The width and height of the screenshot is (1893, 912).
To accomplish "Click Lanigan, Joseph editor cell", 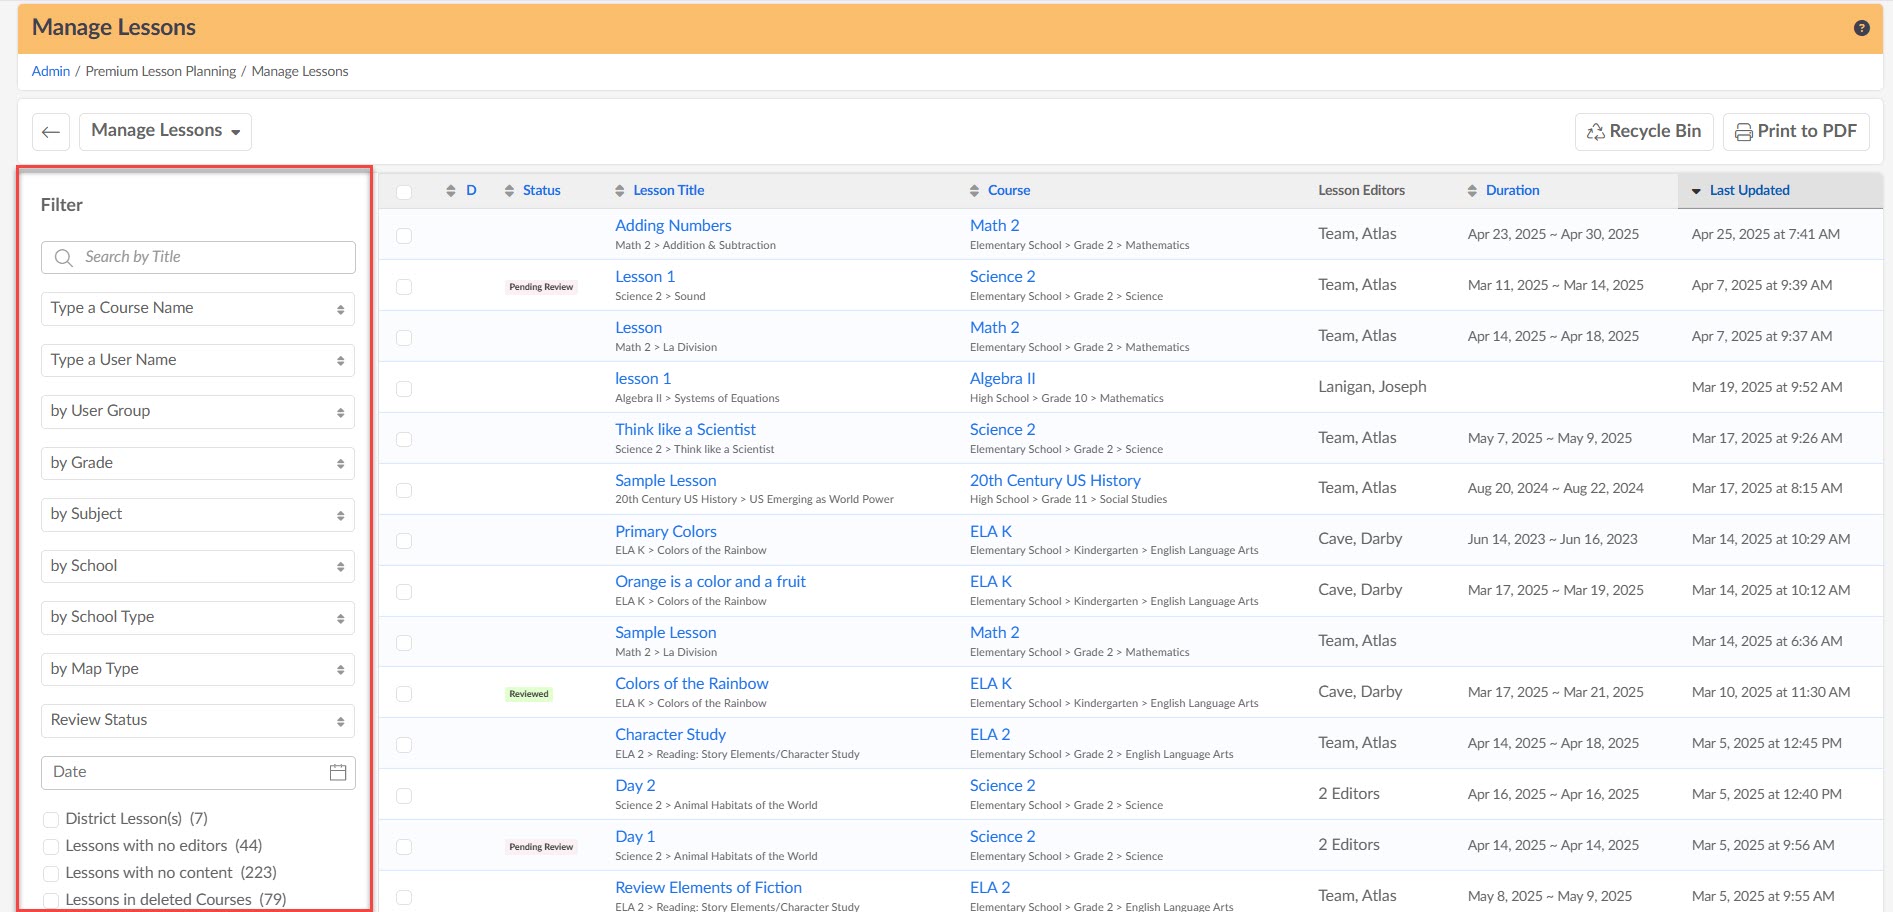I will [1372, 387].
